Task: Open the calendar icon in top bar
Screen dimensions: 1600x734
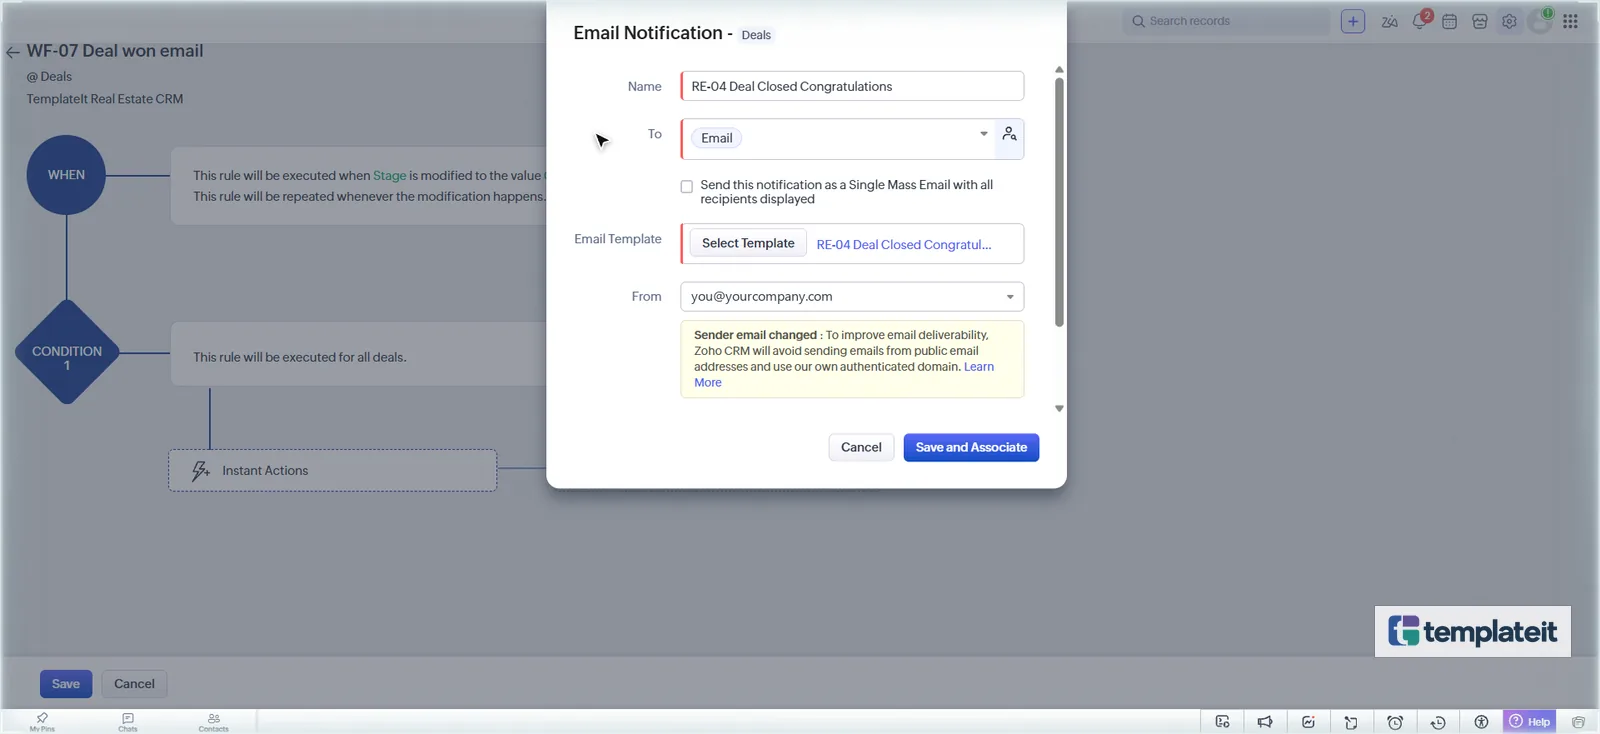Action: pos(1450,21)
